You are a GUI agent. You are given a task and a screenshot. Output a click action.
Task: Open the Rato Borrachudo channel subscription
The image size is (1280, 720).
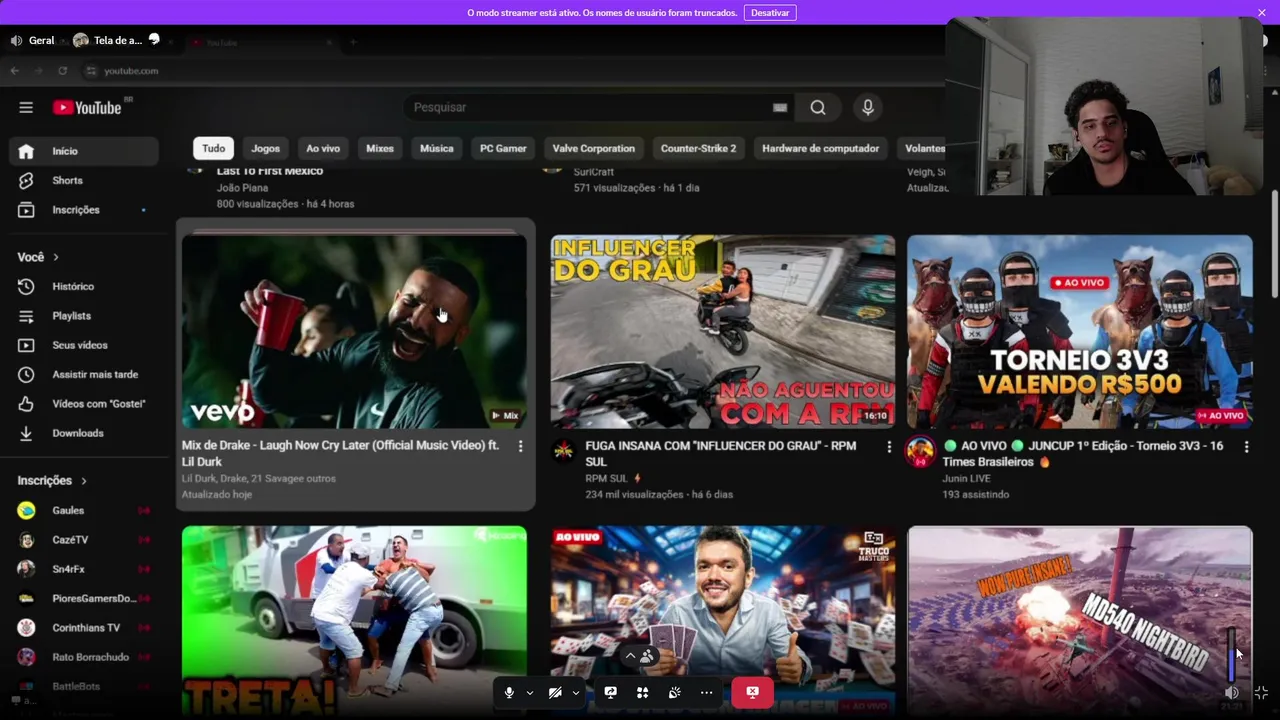pyautogui.click(x=84, y=657)
